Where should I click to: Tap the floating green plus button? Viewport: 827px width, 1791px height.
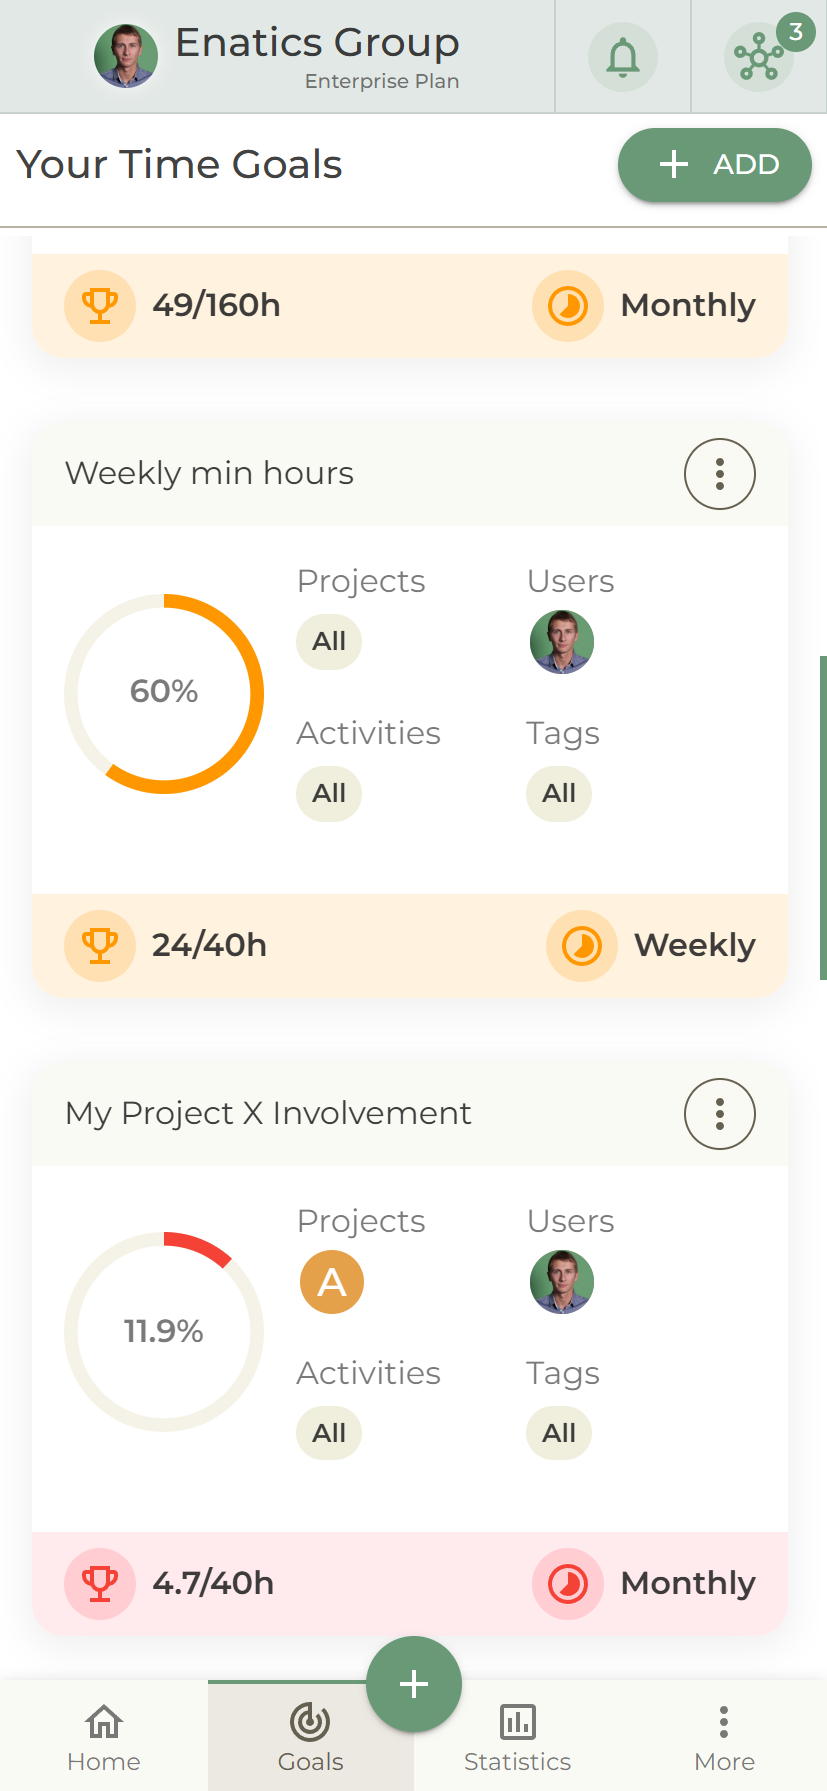pyautogui.click(x=414, y=1684)
